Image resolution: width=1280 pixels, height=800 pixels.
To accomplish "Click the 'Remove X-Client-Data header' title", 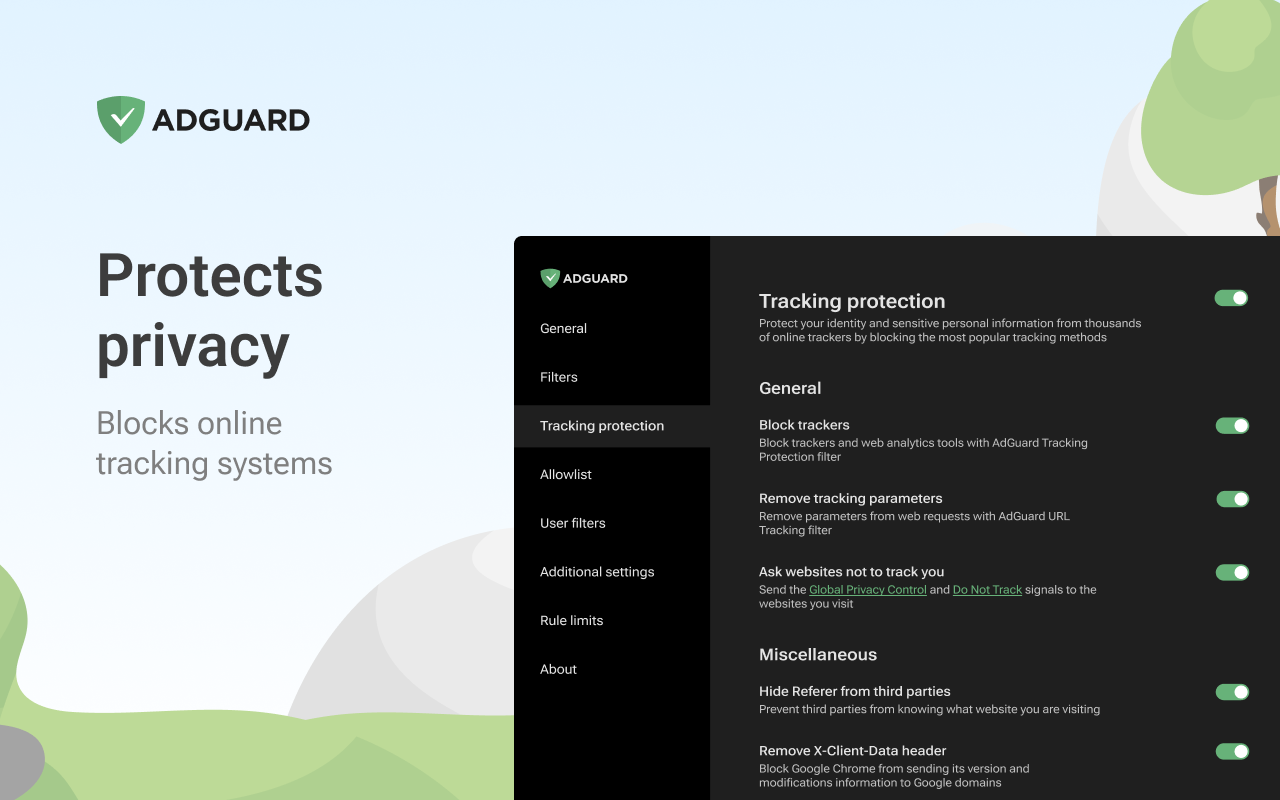I will point(853,751).
